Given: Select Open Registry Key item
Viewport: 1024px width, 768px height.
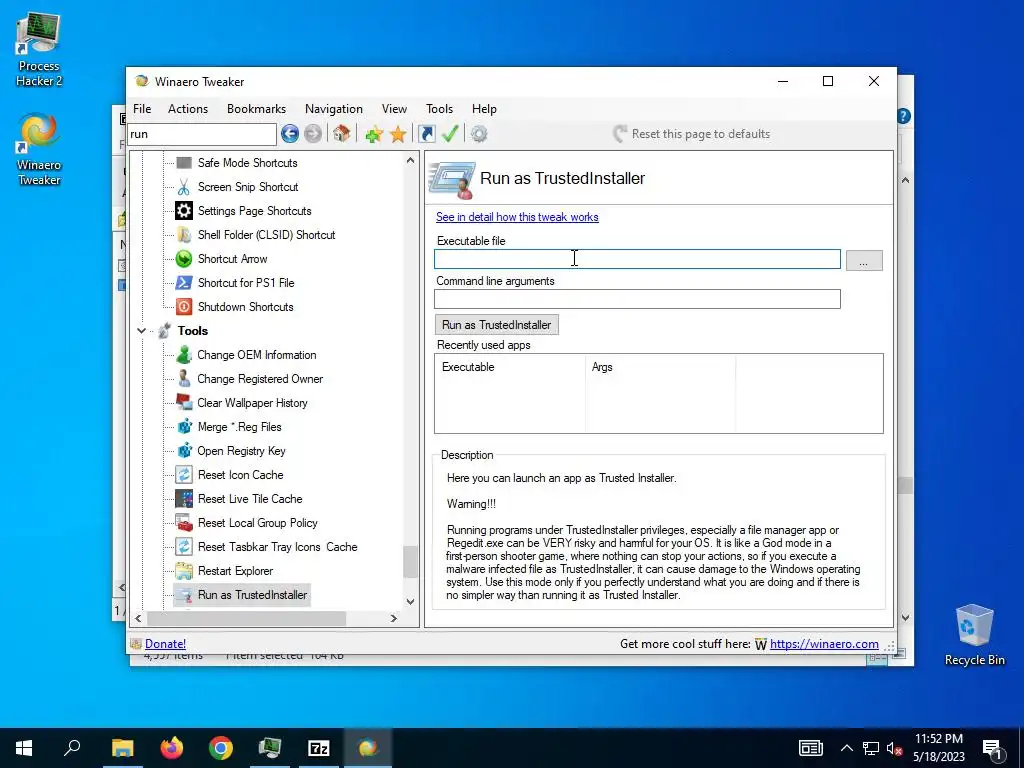Looking at the screenshot, I should tap(241, 451).
